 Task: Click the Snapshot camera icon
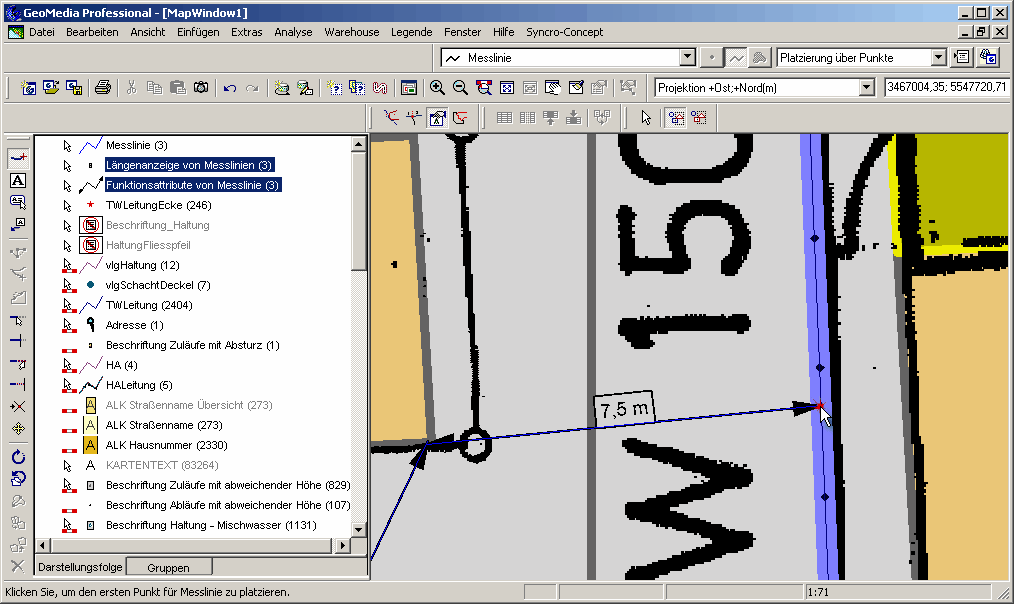201,88
